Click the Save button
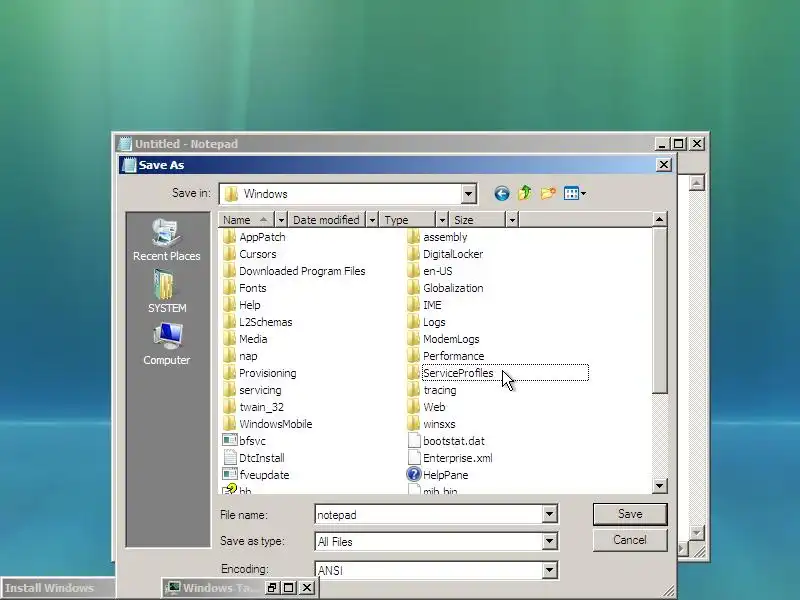Image resolution: width=800 pixels, height=600 pixels. click(630, 514)
